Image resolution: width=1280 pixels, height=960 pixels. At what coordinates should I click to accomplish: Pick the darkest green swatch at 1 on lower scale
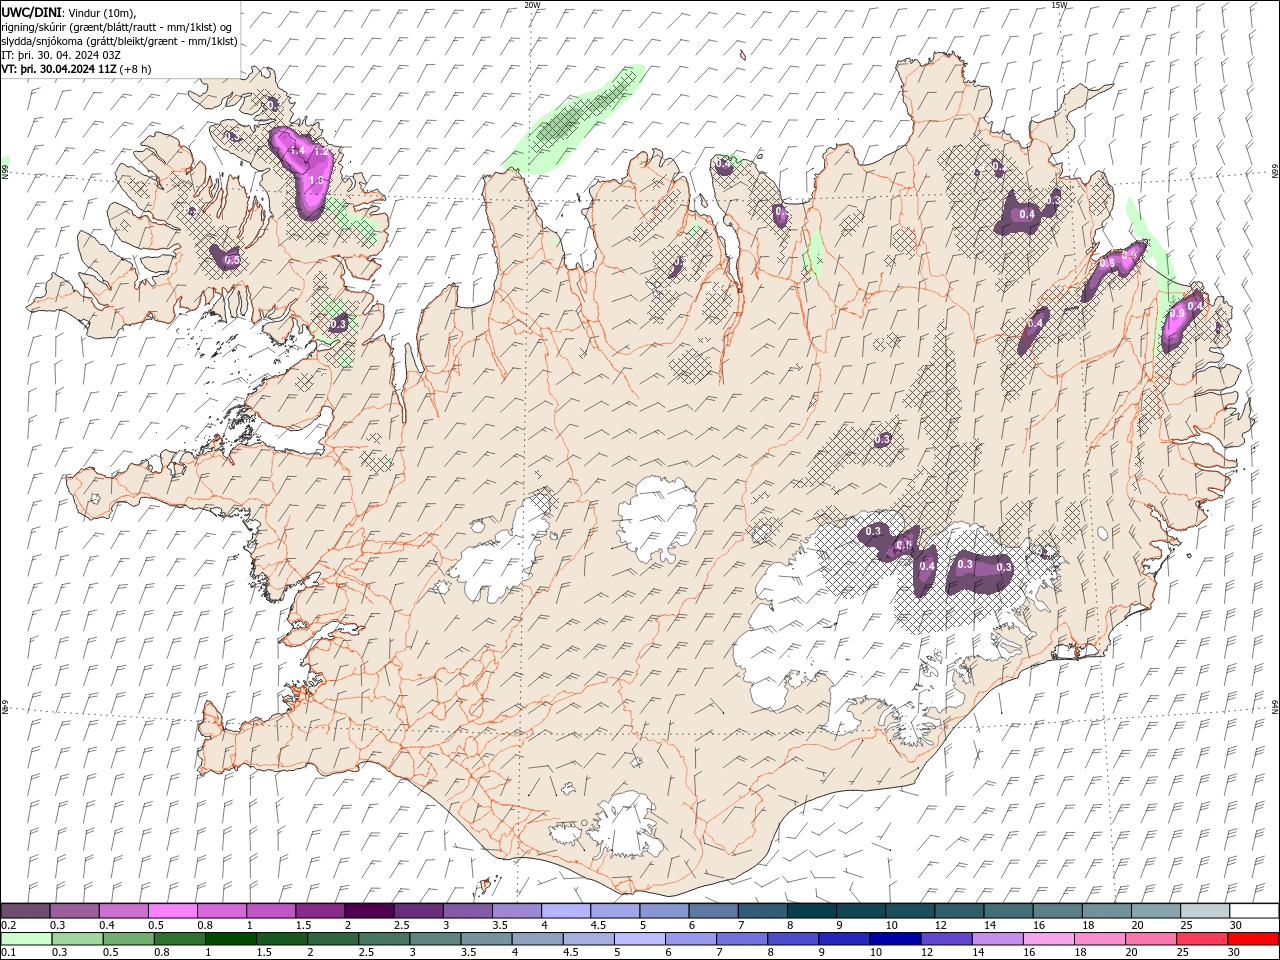(231, 939)
